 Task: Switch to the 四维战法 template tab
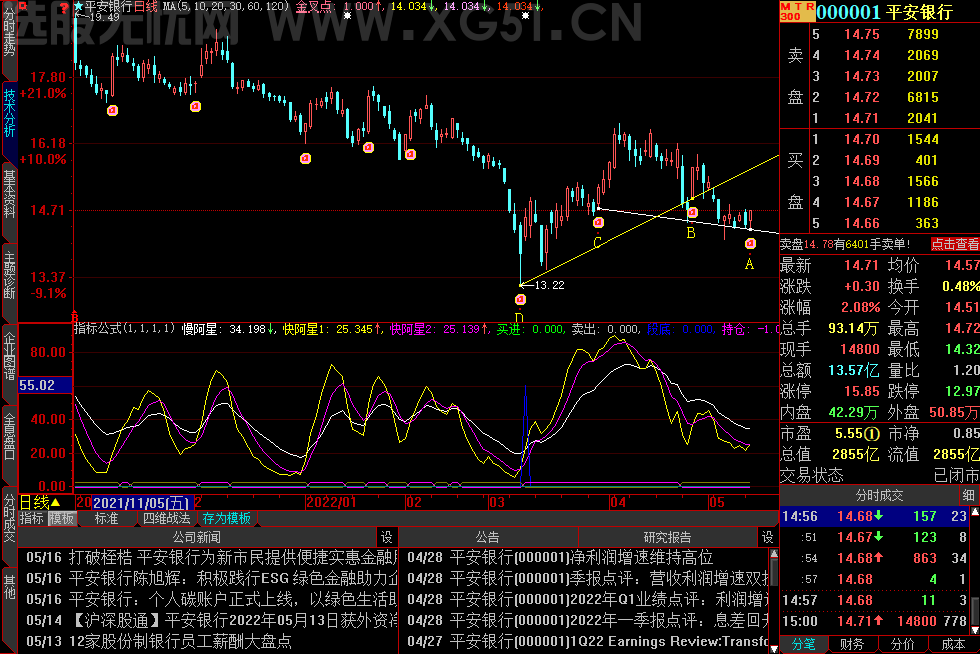tap(166, 518)
